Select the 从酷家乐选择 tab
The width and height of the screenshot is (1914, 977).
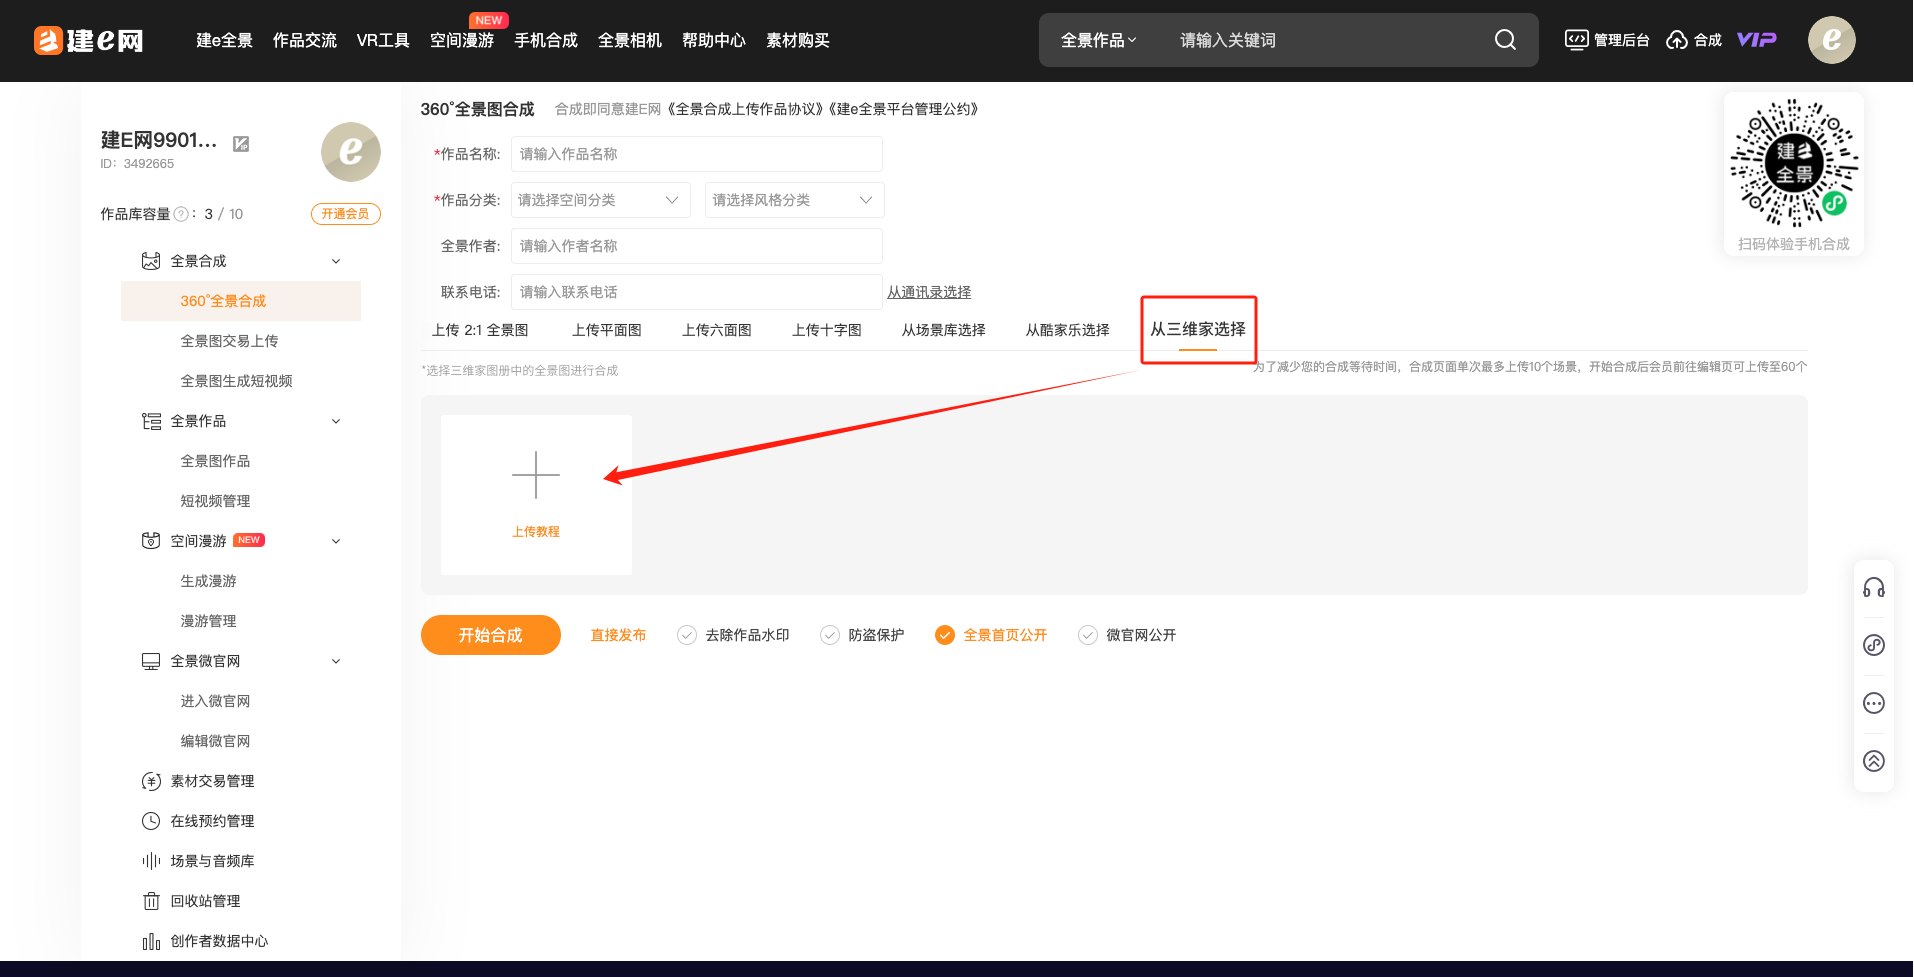[x=1067, y=330]
